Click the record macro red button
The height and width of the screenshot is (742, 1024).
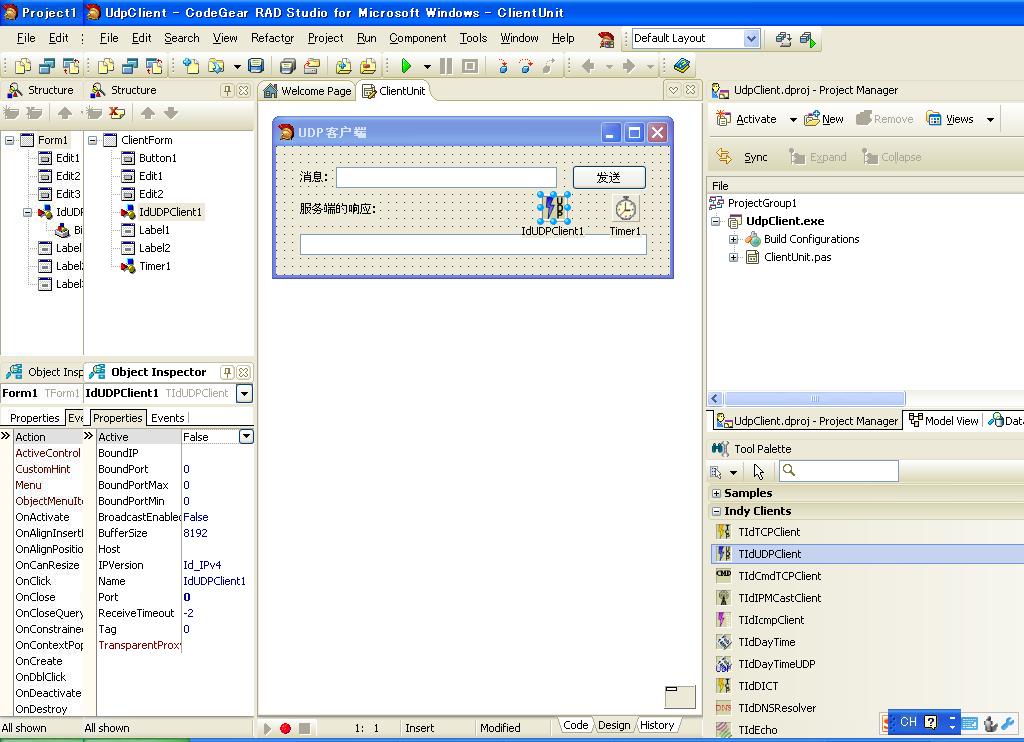coord(285,728)
